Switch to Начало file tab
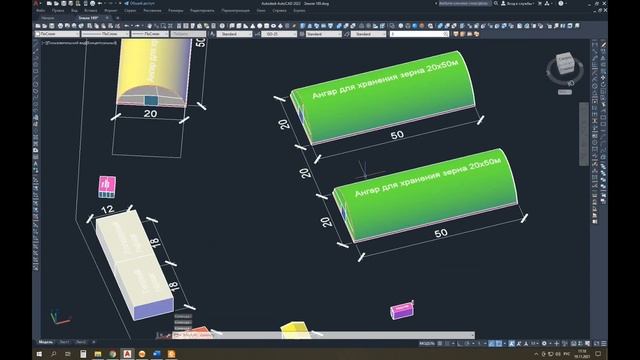The width and height of the screenshot is (640, 360). (48, 18)
